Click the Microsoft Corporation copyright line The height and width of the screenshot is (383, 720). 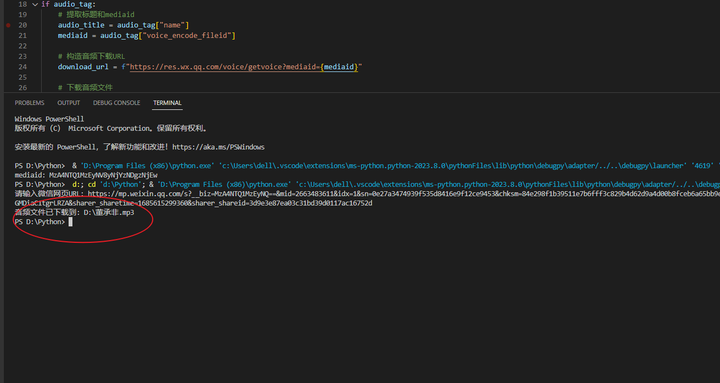pos(111,129)
